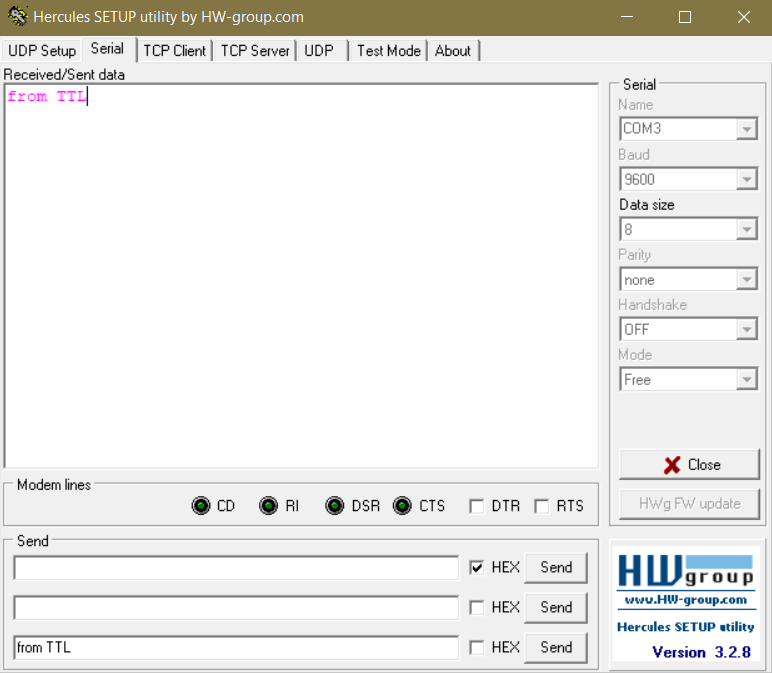Click the Hercules app icon in title bar
Screen dimensions: 772x673
point(17,16)
